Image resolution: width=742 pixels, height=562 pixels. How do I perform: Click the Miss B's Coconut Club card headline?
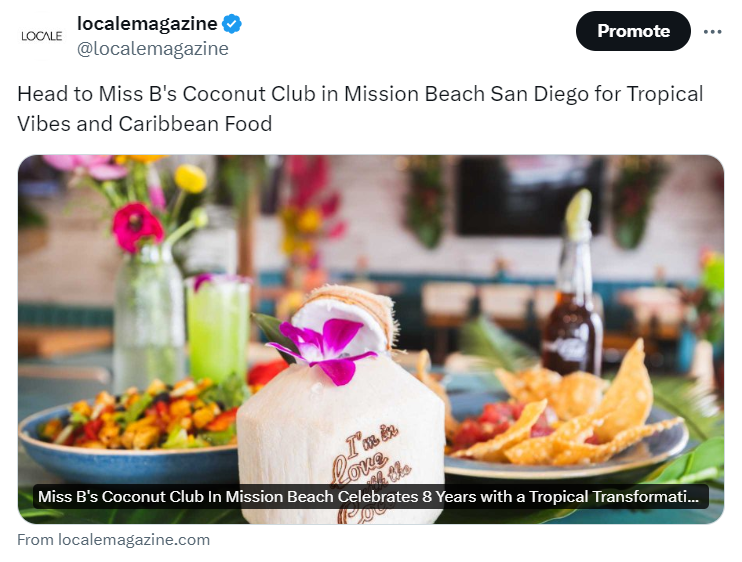[x=368, y=497]
